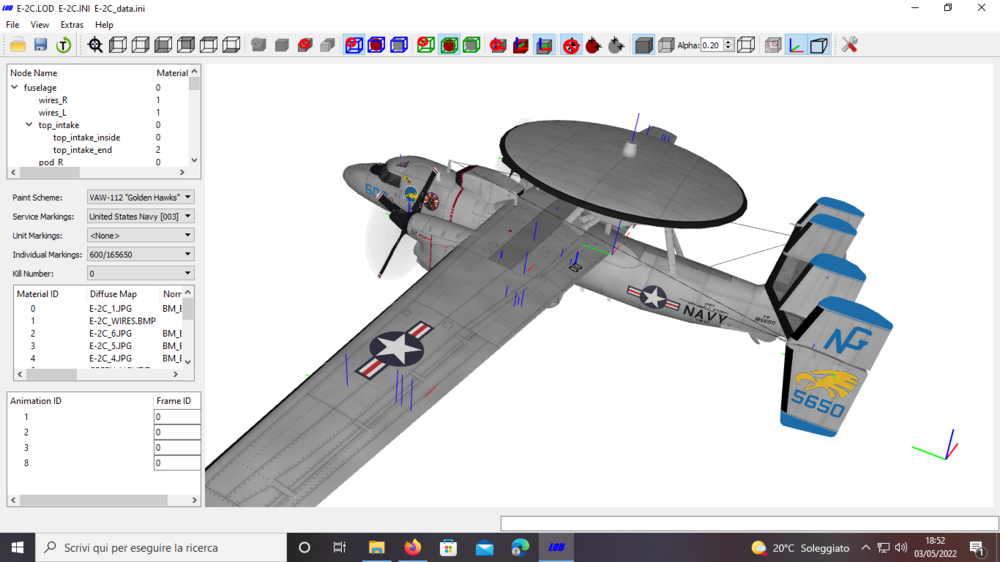
Task: Open the Paint Scheme dropdown
Action: (140, 197)
